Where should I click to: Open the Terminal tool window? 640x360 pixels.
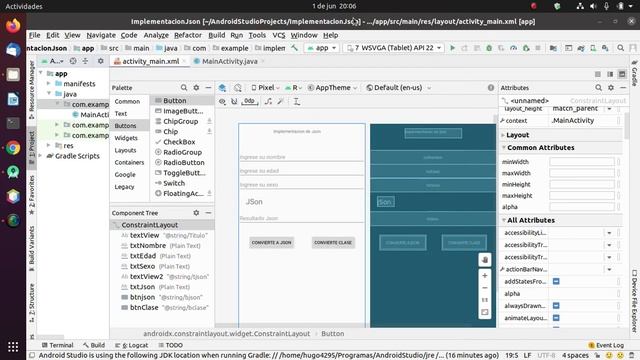[58, 345]
